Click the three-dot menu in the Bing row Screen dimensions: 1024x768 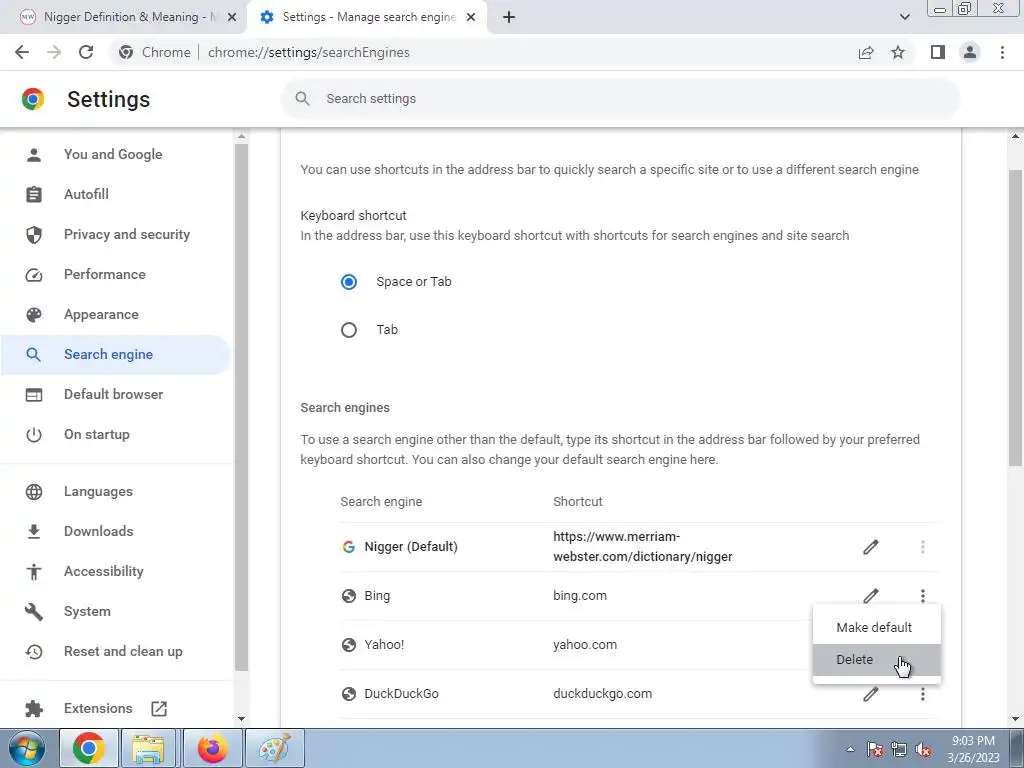tap(923, 596)
